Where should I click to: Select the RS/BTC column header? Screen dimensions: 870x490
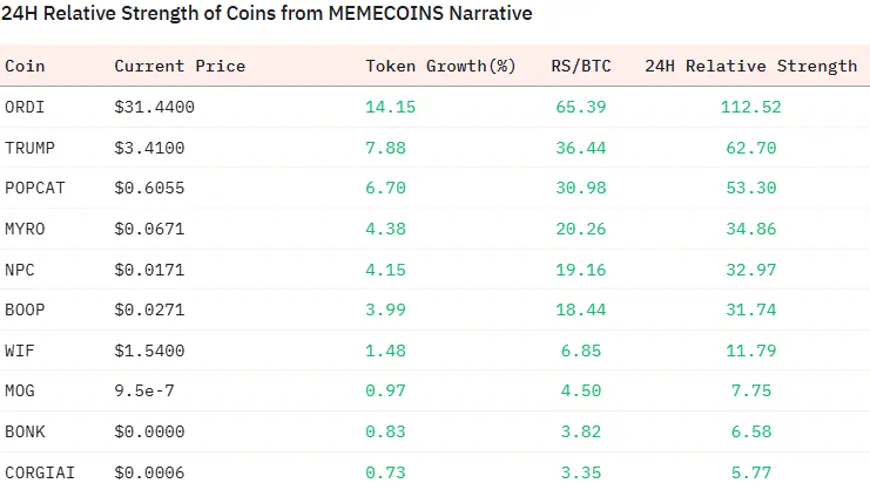[581, 66]
